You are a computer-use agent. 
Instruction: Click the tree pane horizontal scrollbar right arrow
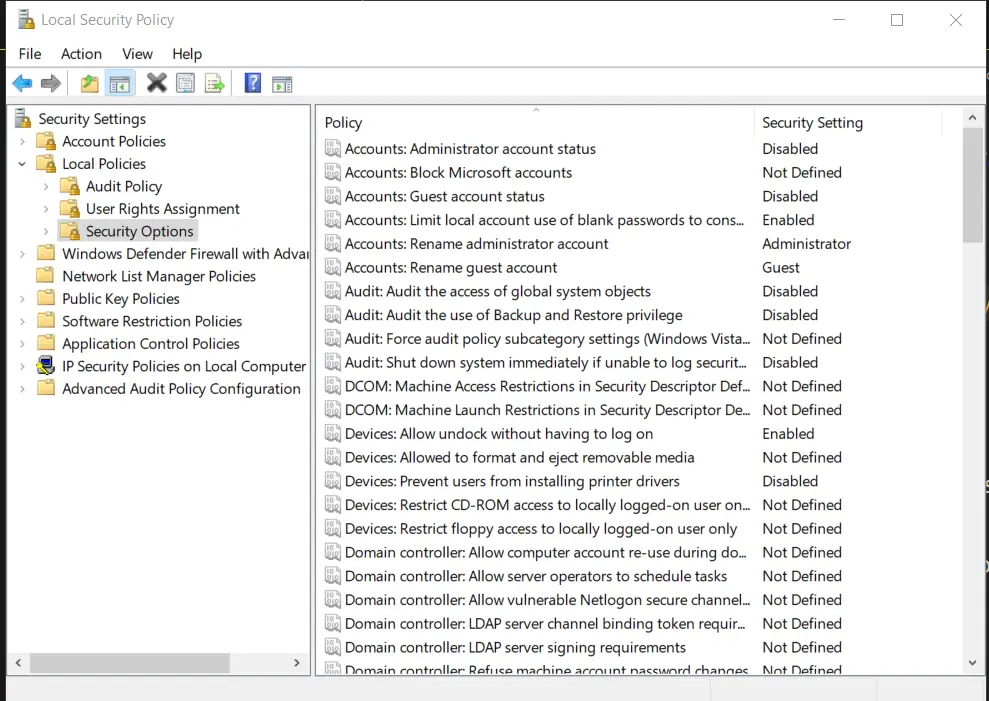pos(297,663)
